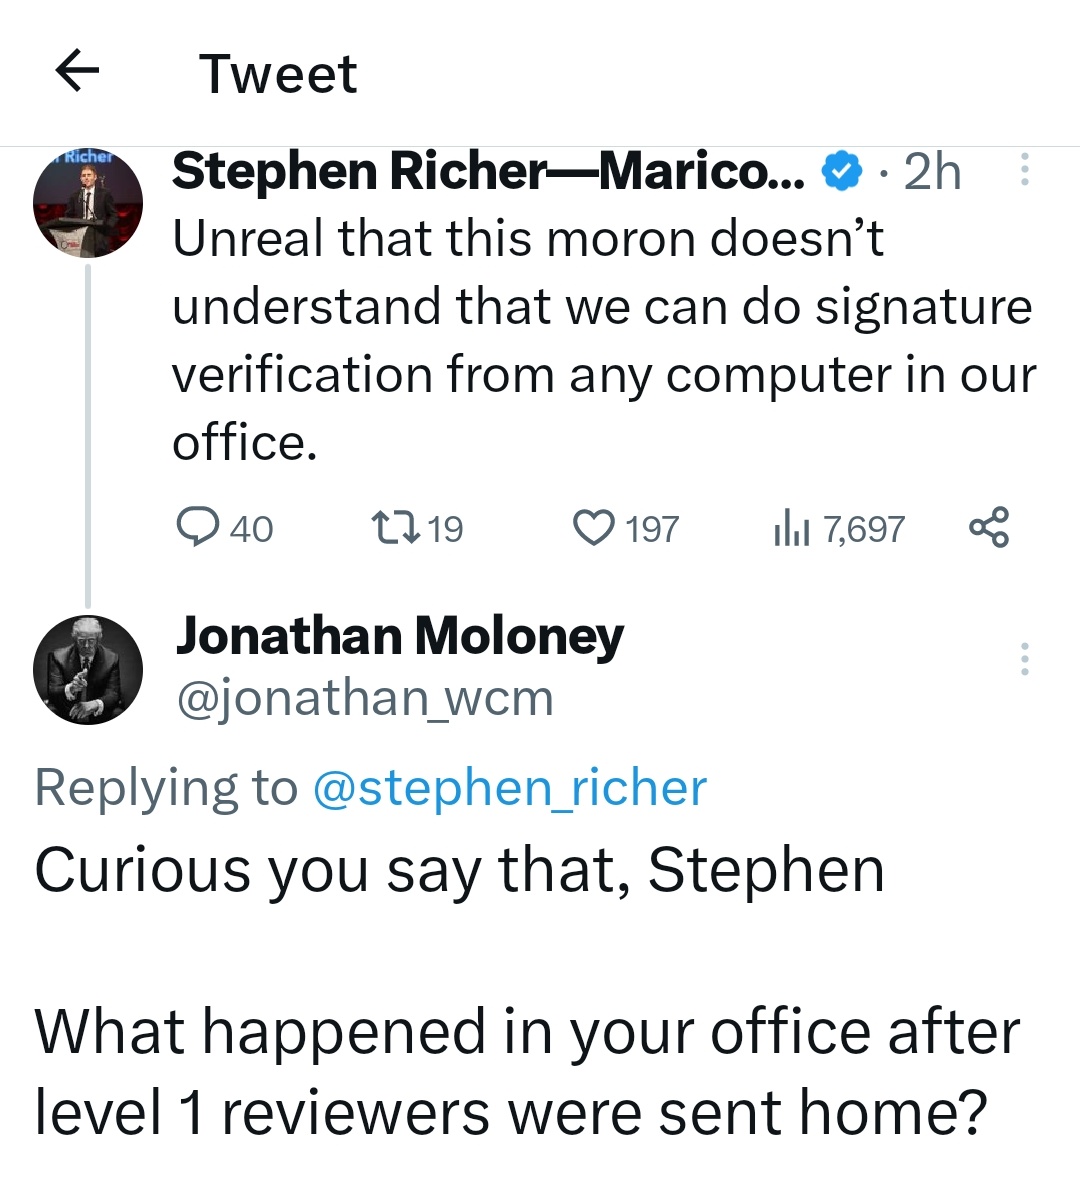1080x1180 pixels.
Task: Click the blue verified badge
Action: click(841, 172)
